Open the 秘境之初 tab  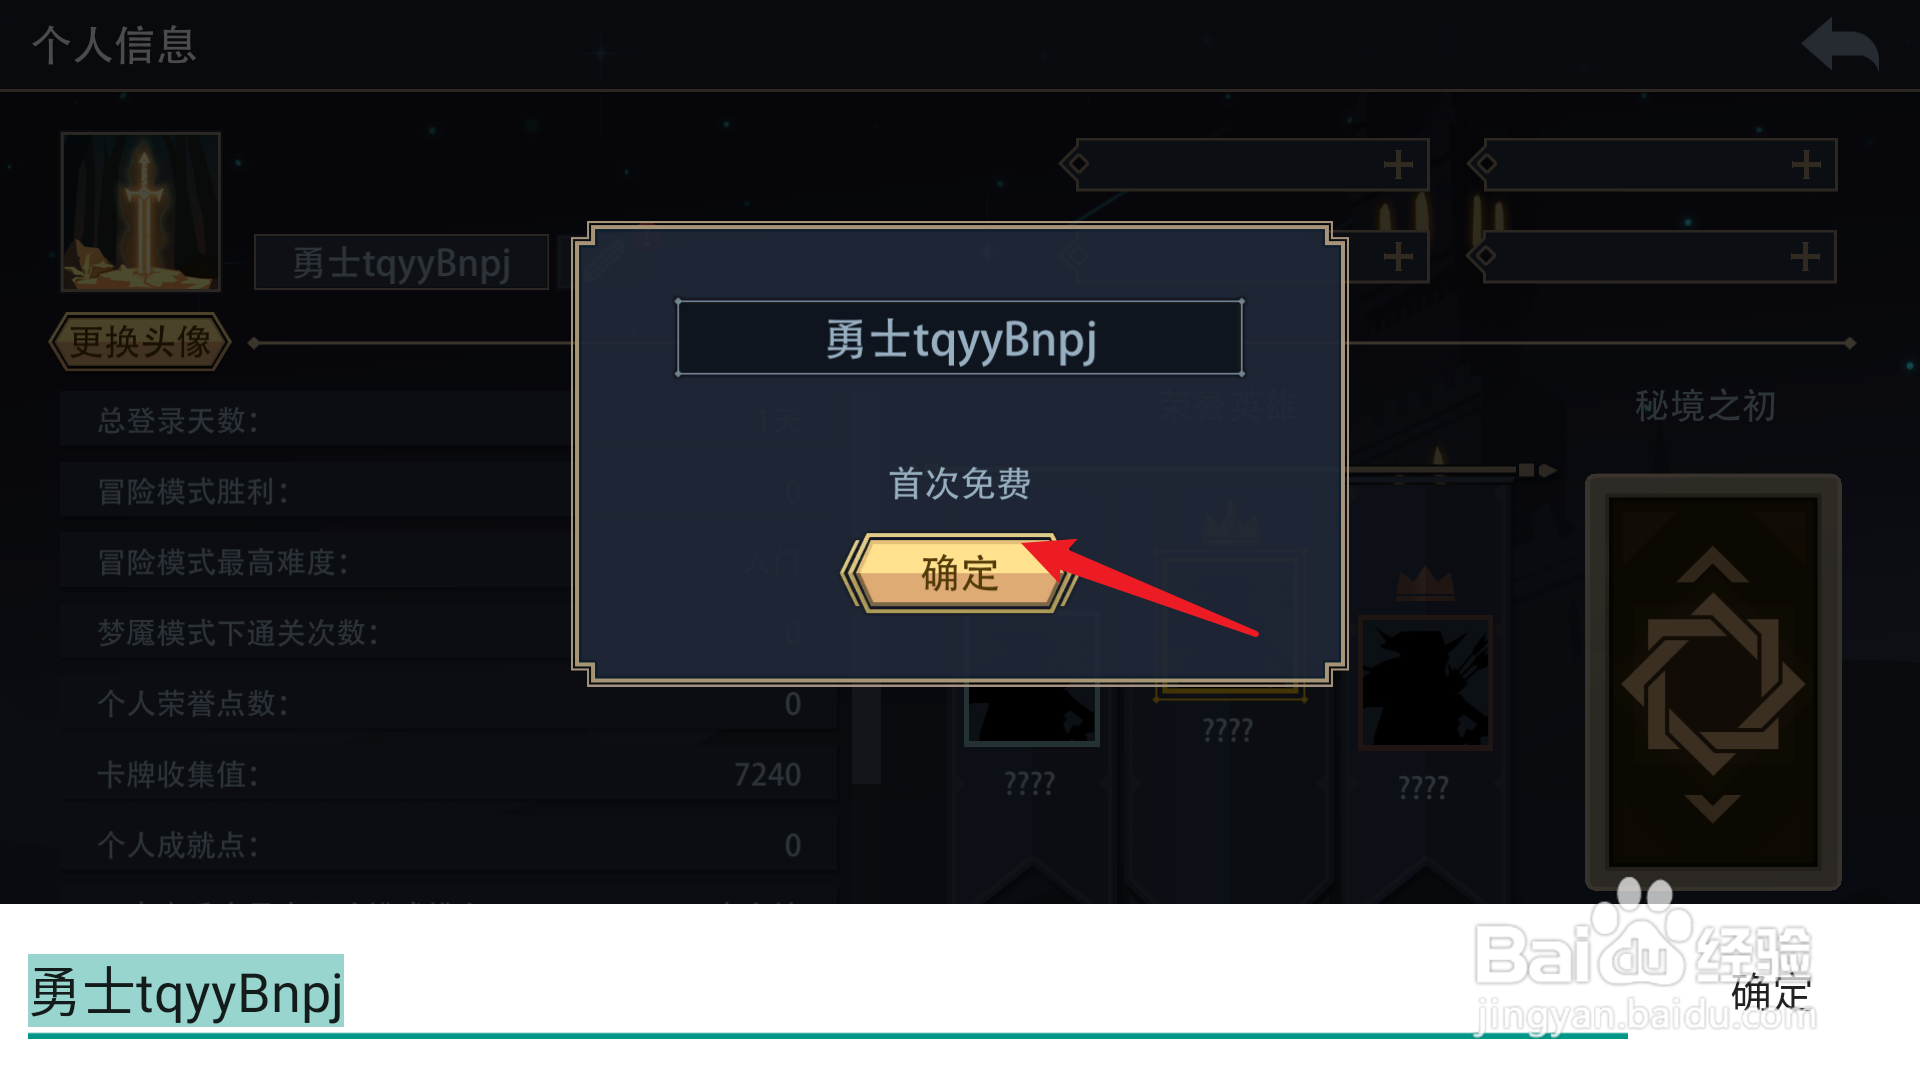point(1705,406)
